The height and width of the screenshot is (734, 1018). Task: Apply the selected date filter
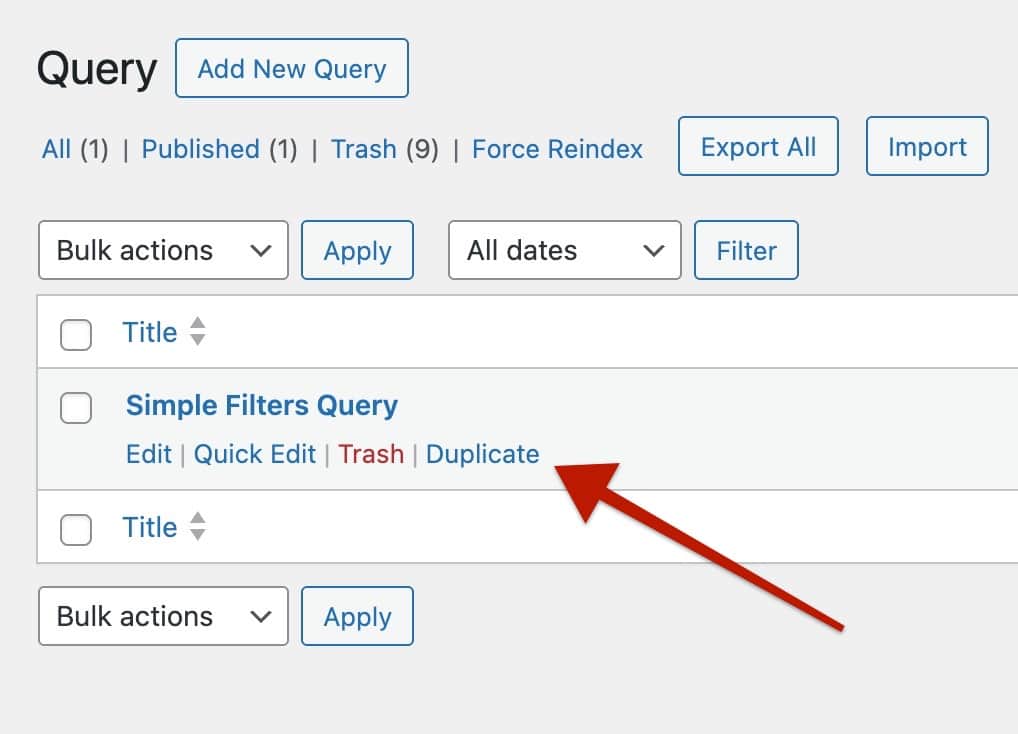pos(746,250)
